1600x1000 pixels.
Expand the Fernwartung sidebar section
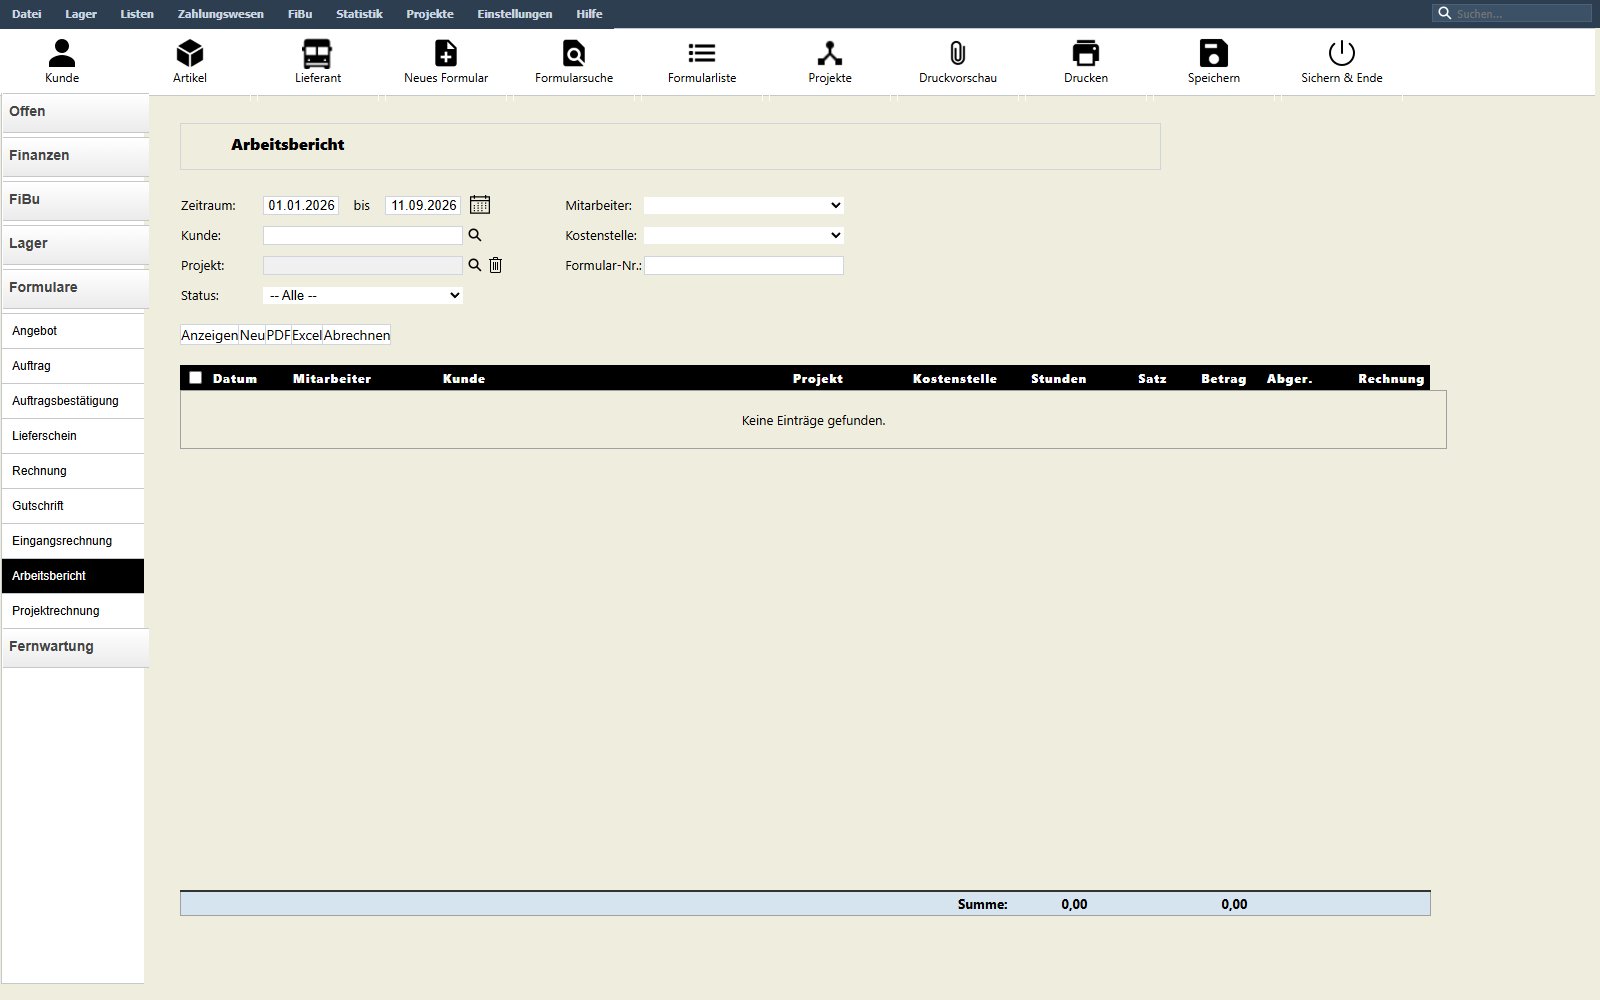click(75, 647)
